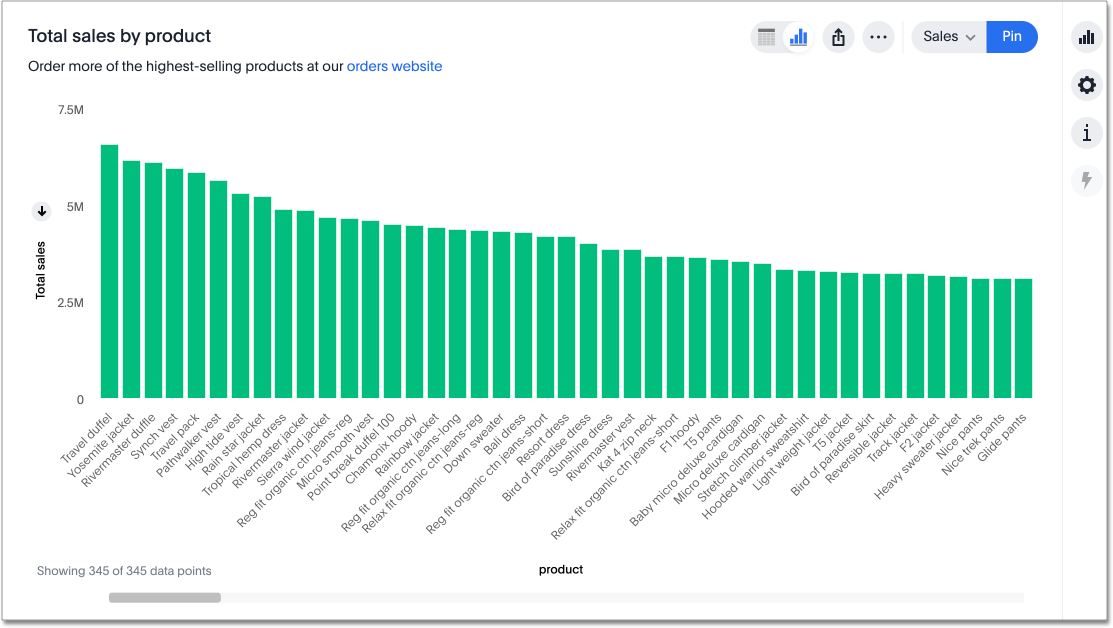
Task: Click the lightning bolt icon
Action: point(1086,180)
